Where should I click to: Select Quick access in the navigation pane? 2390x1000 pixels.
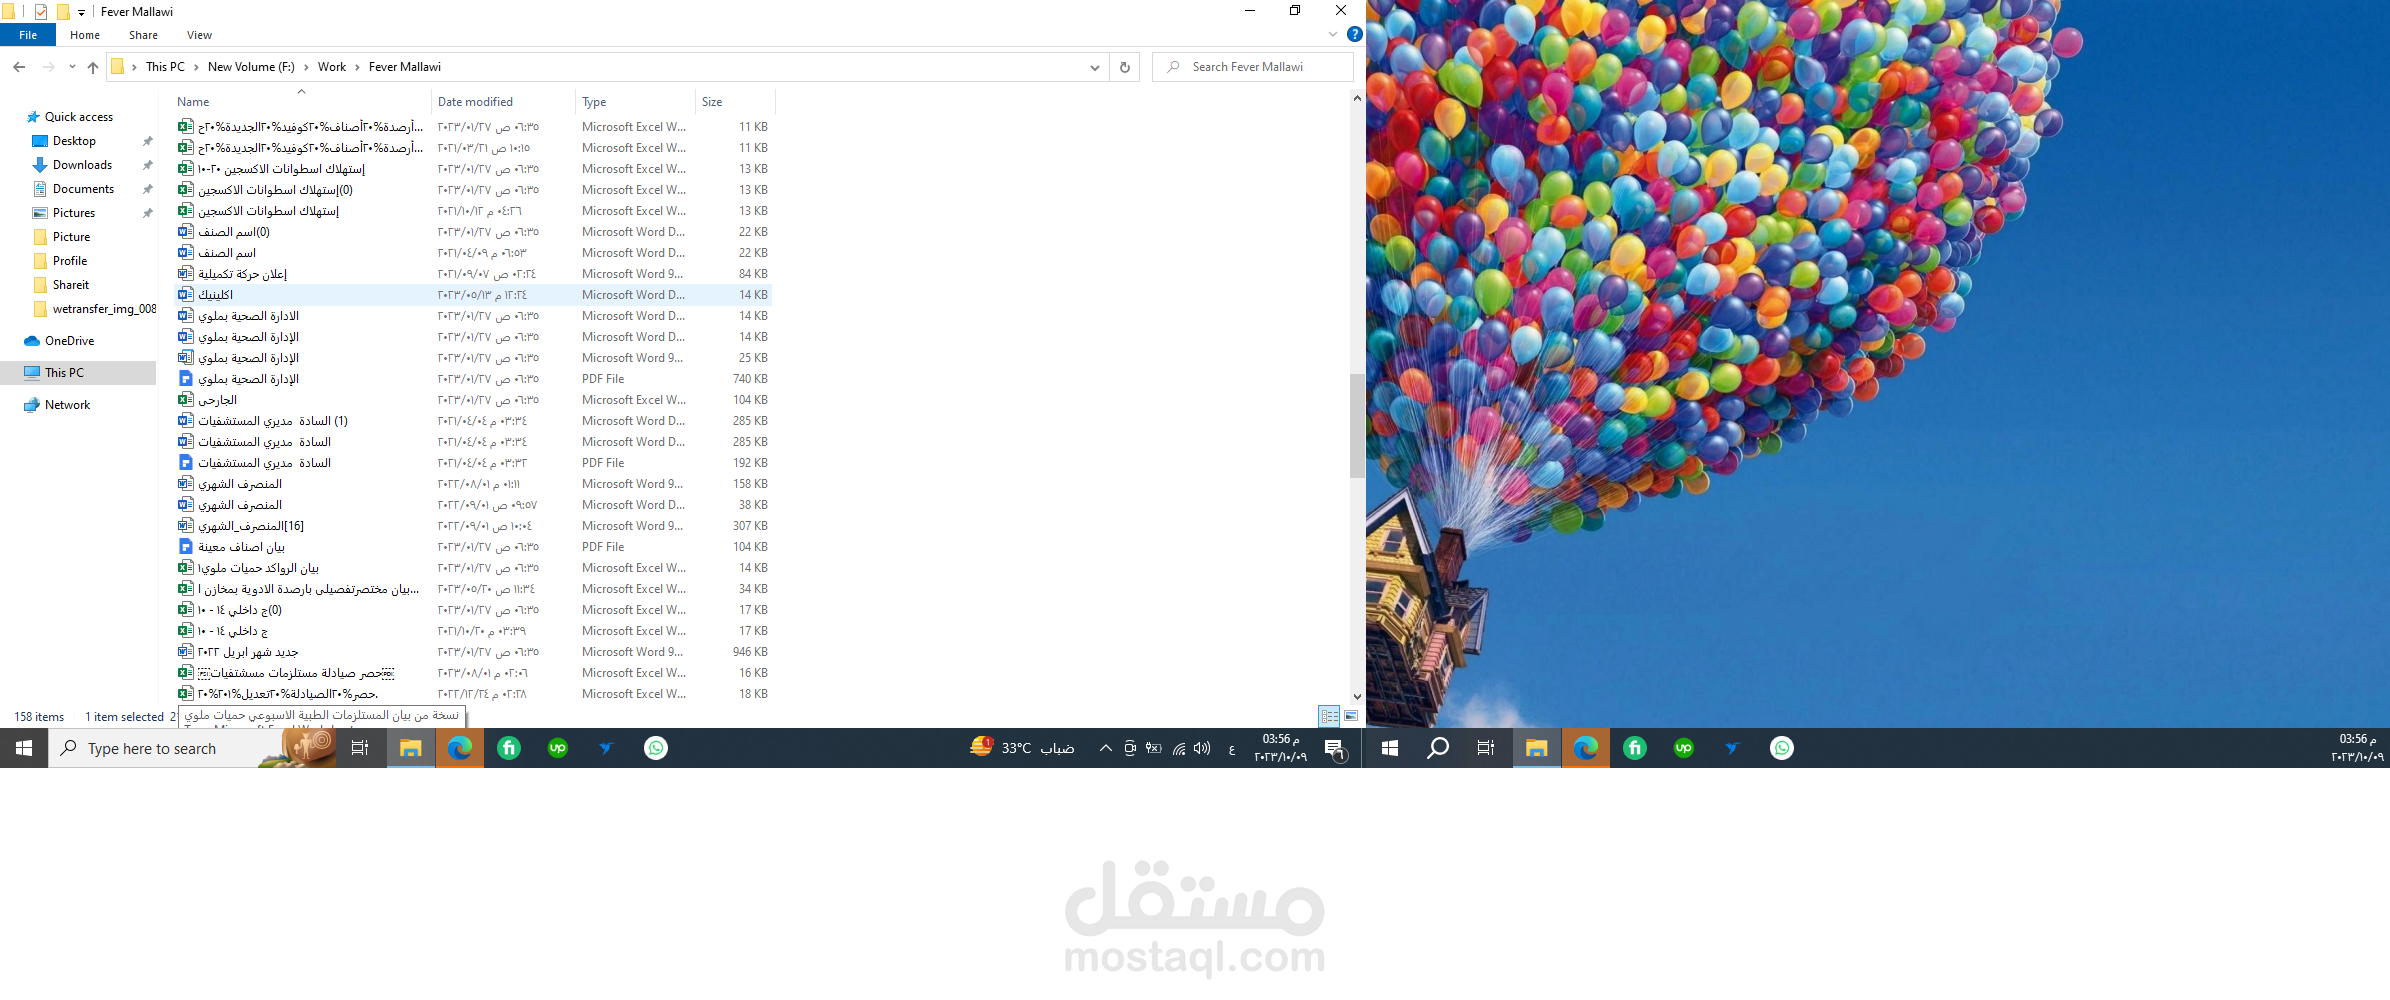78,117
